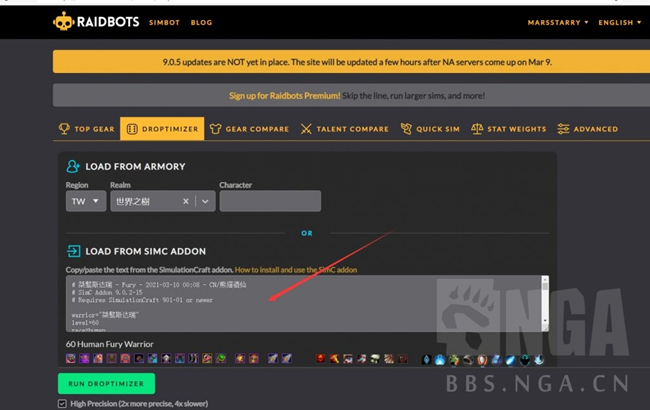Click the third soulbind icon, green
The image size is (650, 410).
pyautogui.click(x=454, y=360)
